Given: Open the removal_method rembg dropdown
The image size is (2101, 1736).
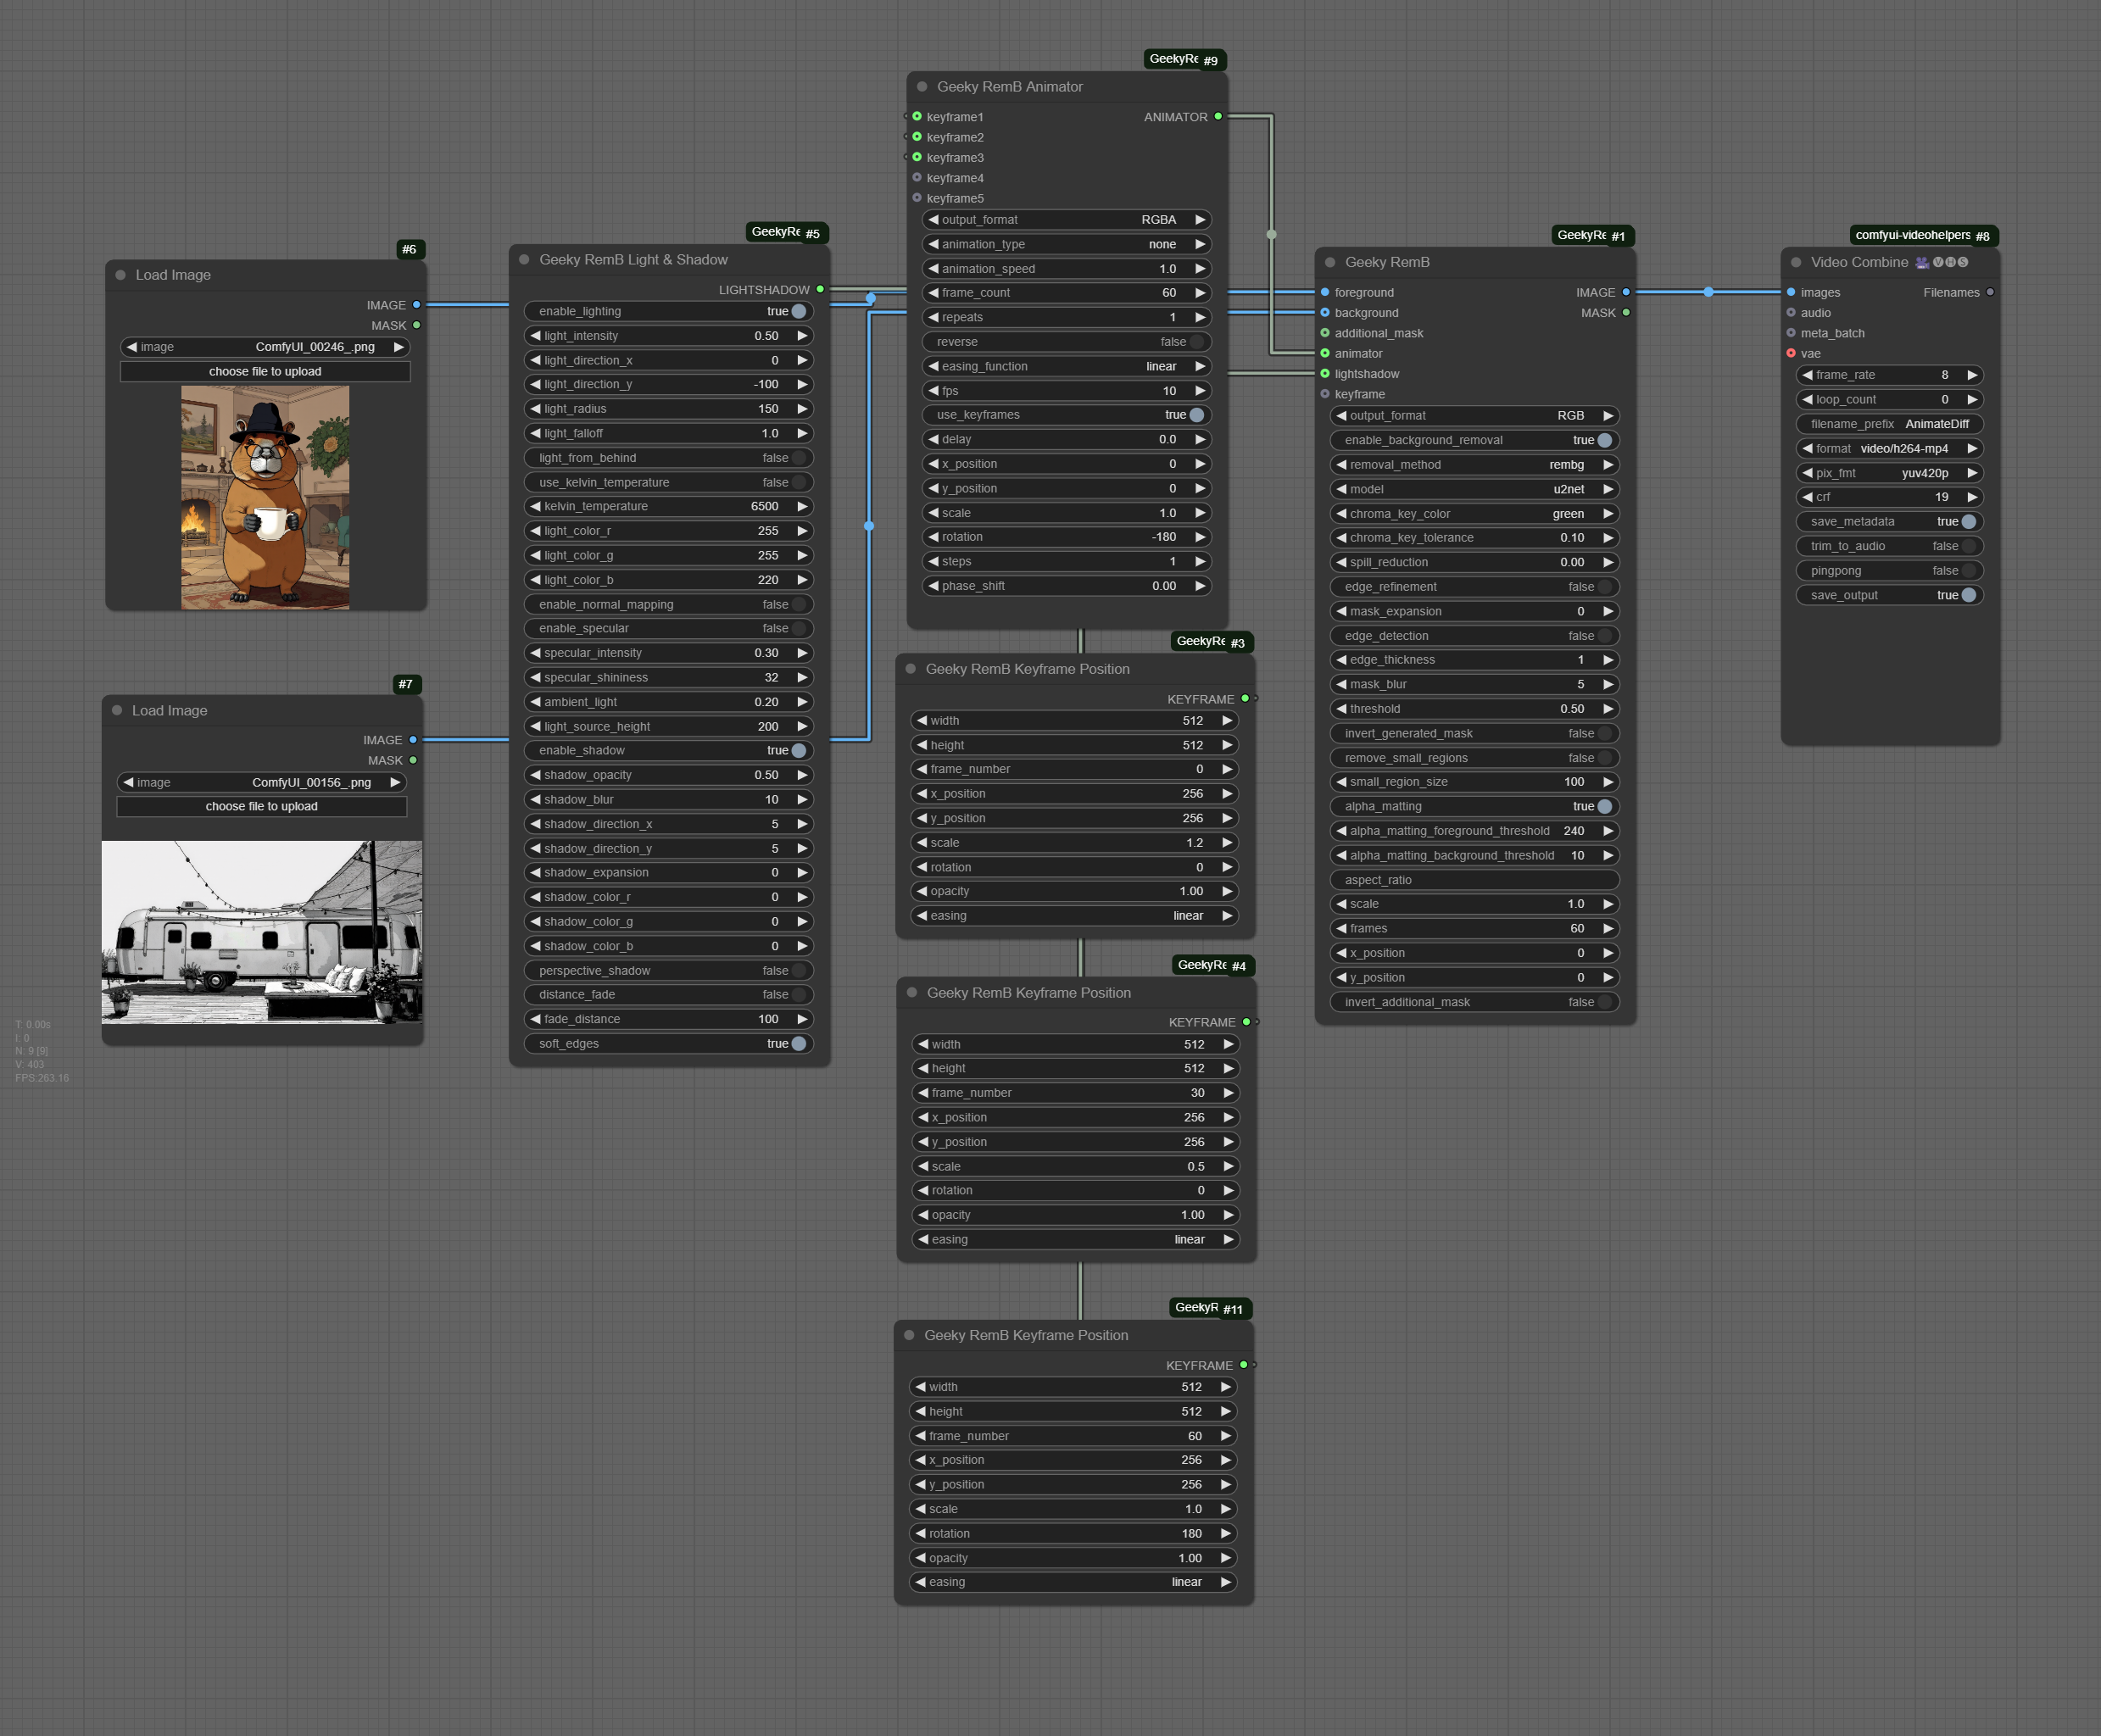Looking at the screenshot, I should pyautogui.click(x=1566, y=465).
